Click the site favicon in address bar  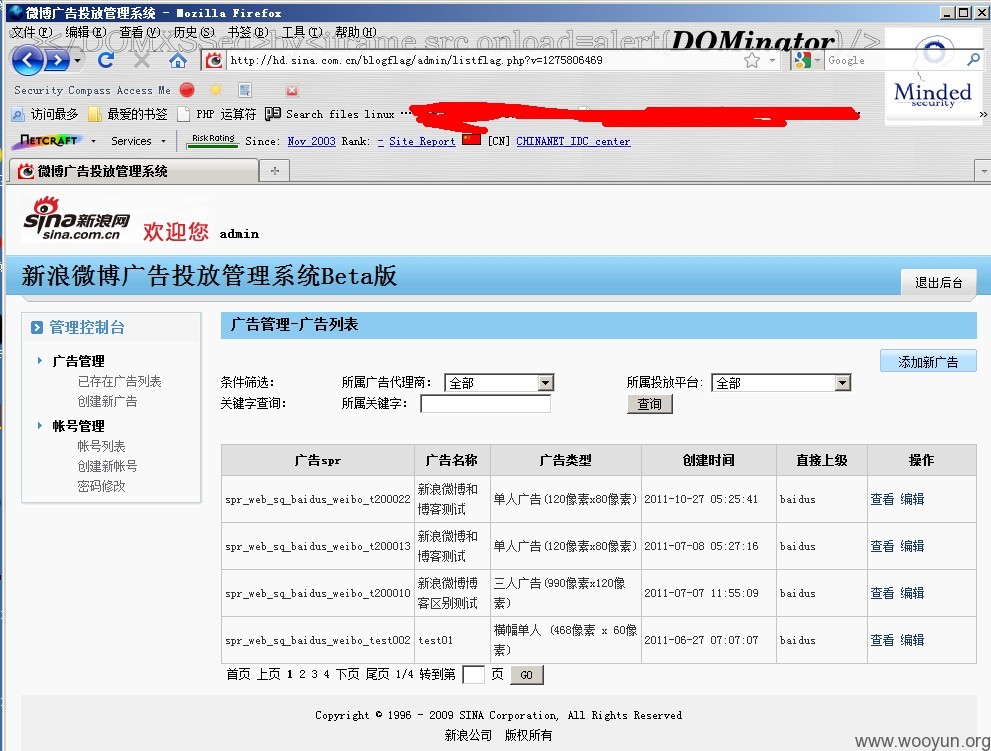tap(214, 61)
